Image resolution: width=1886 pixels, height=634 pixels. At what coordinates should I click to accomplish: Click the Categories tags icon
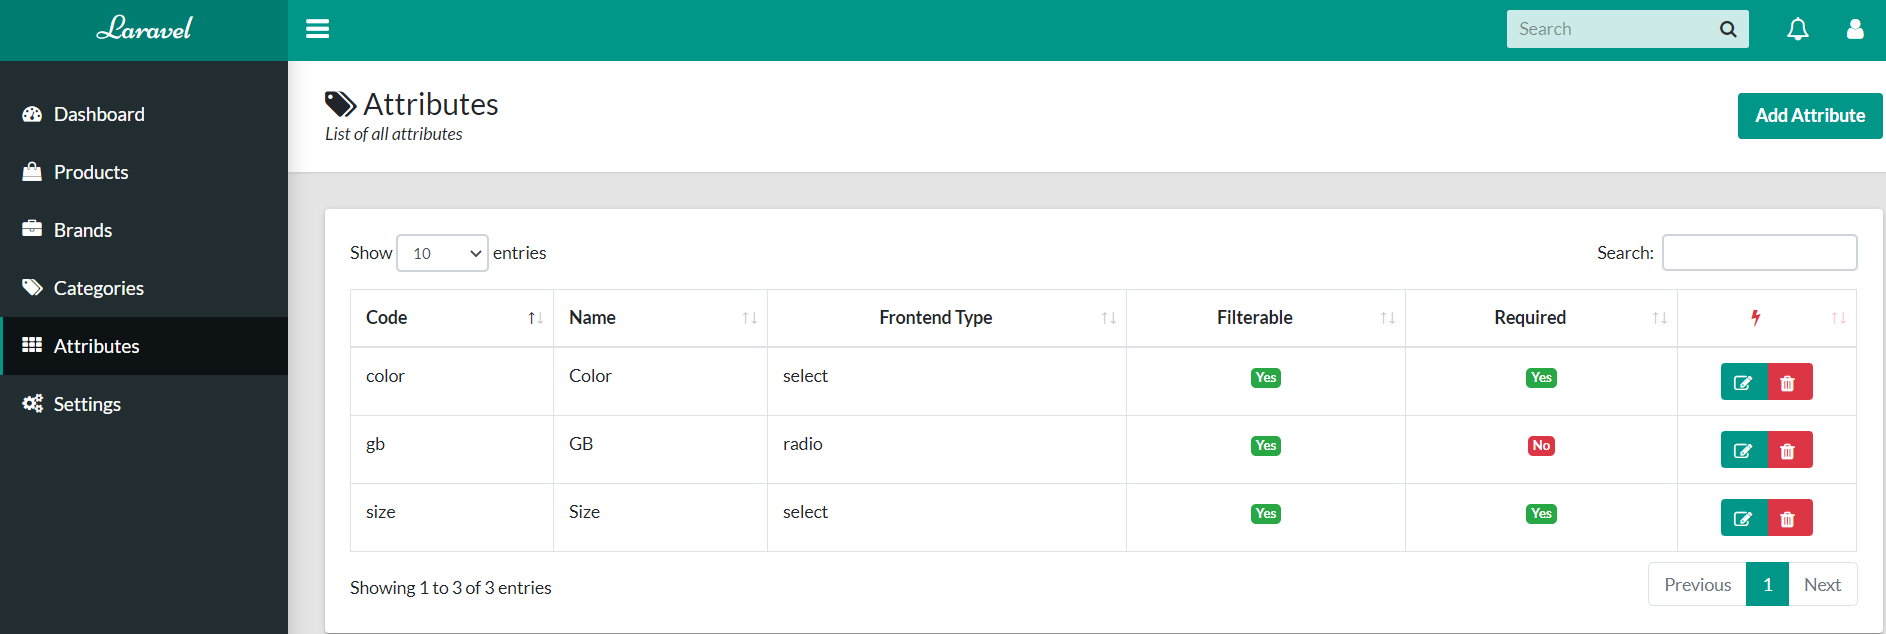[32, 288]
